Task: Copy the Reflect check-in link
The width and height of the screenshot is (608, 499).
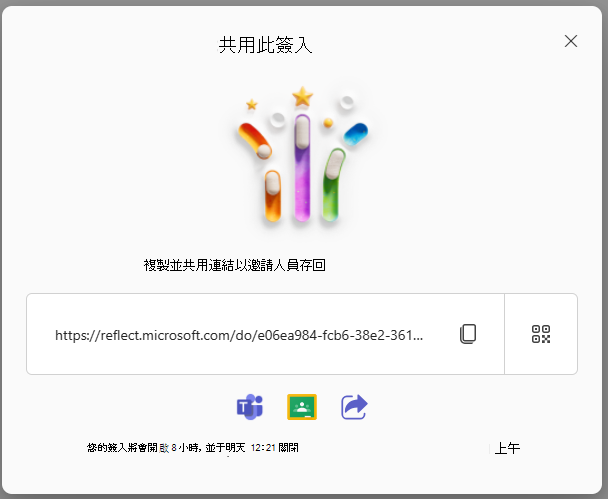Action: 468,334
